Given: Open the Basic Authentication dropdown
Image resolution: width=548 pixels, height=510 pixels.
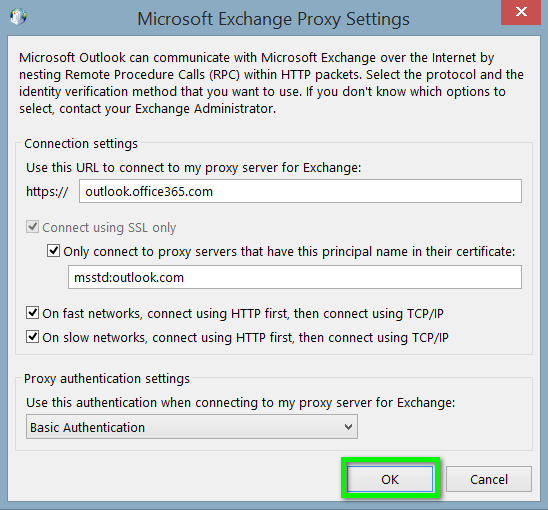Looking at the screenshot, I should coord(192,427).
